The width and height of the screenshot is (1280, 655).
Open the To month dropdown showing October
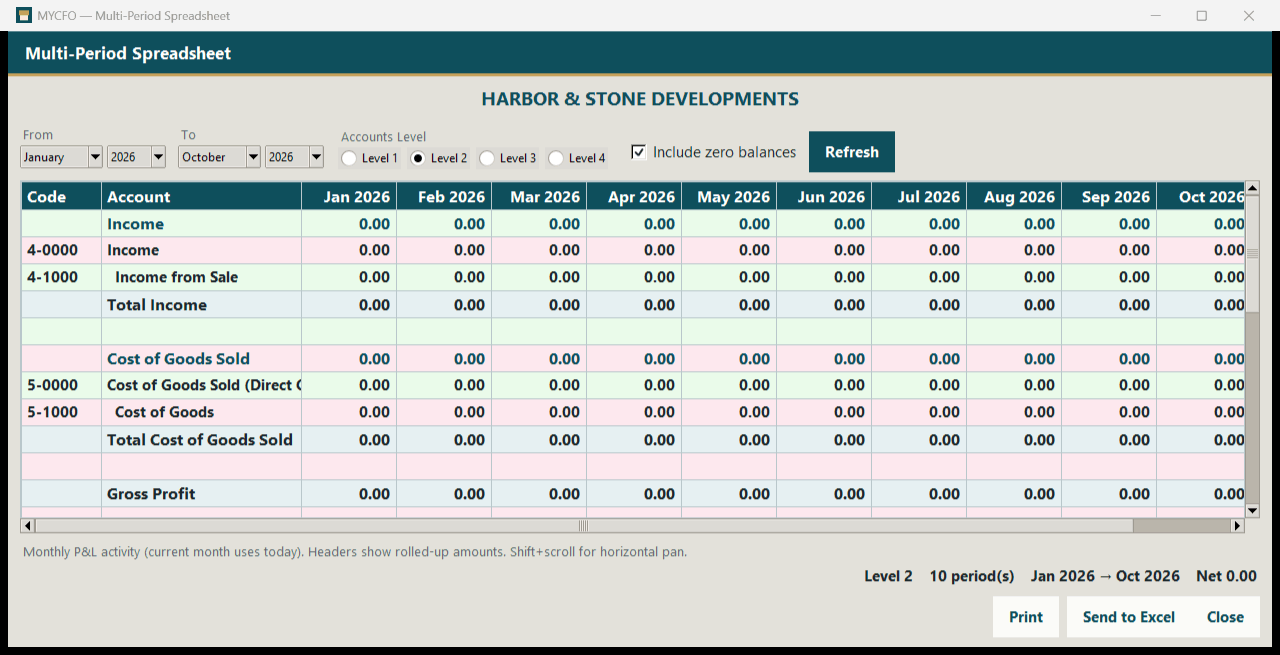[x=220, y=157]
